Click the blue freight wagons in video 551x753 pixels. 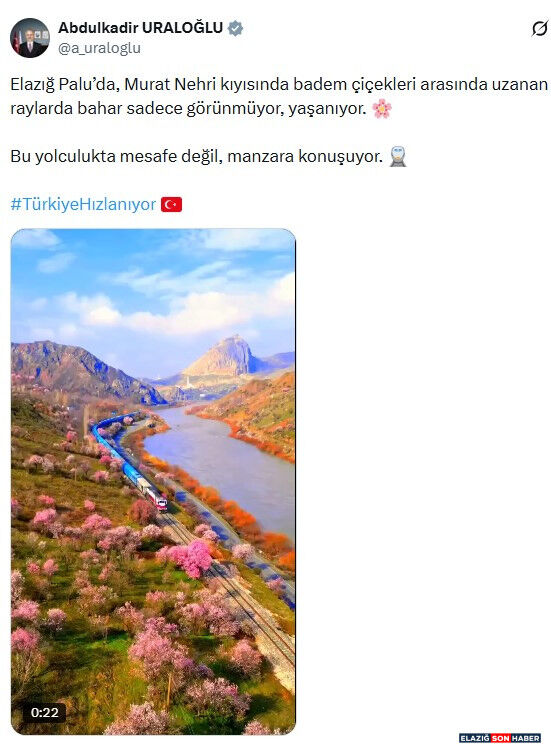click(117, 449)
